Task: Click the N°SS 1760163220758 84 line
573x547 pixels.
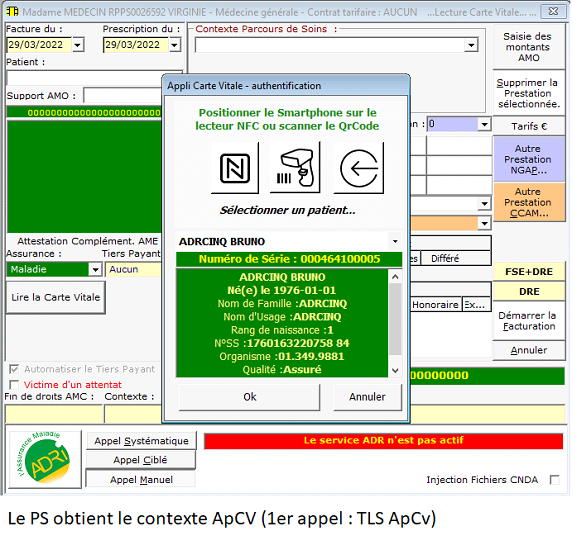Action: tap(282, 343)
